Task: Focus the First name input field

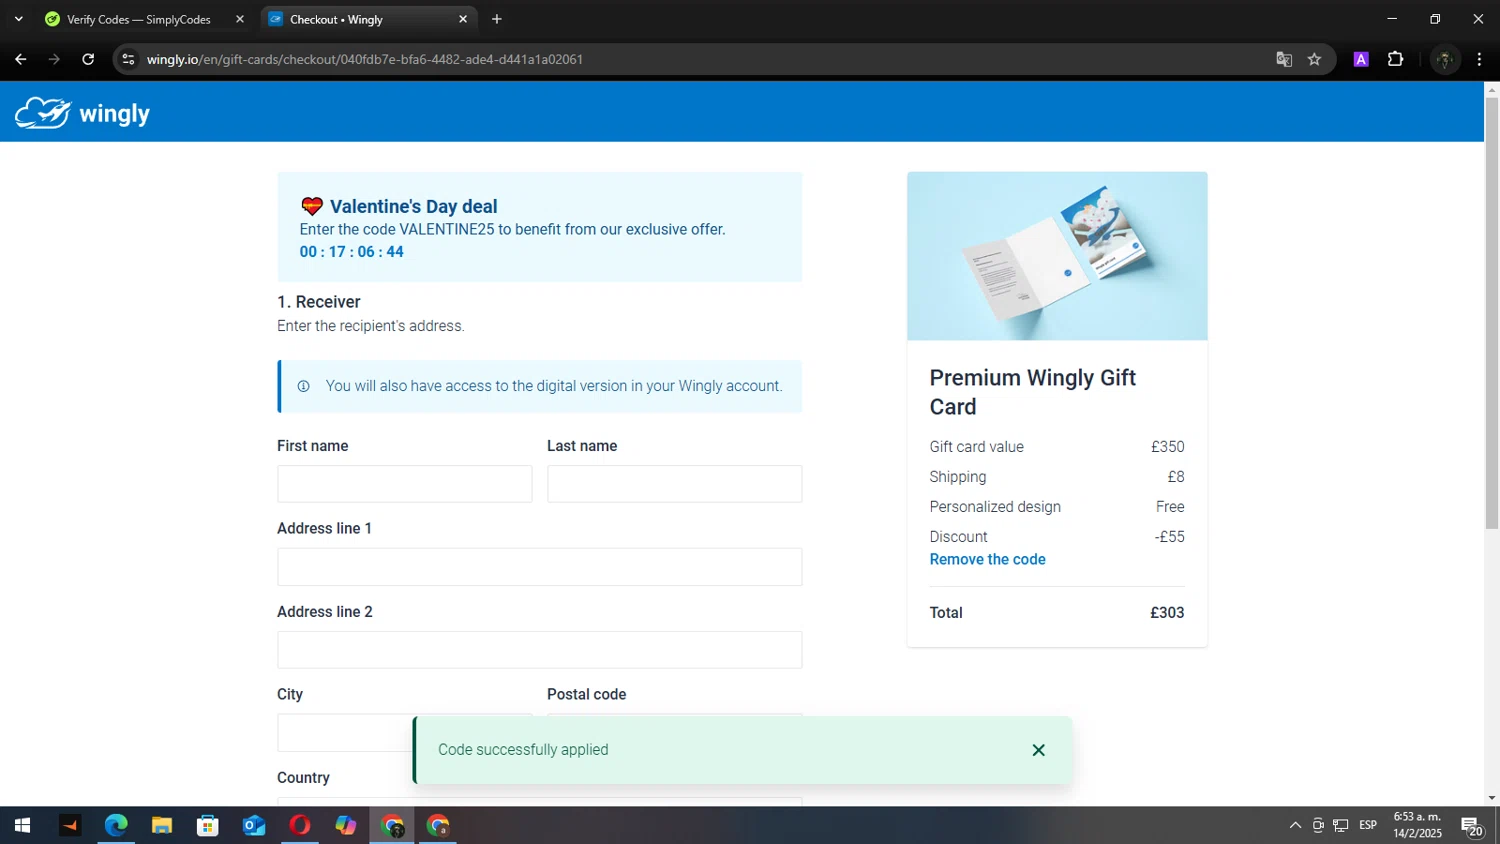Action: click(404, 484)
